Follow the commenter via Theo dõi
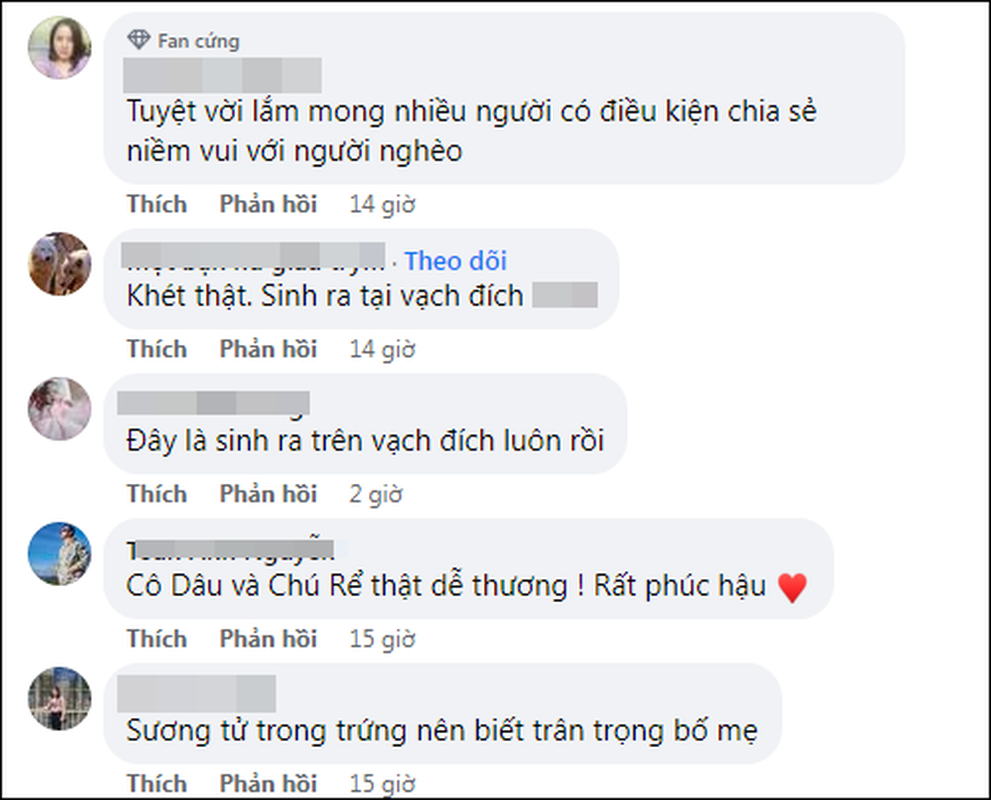This screenshot has width=991, height=800. [455, 261]
